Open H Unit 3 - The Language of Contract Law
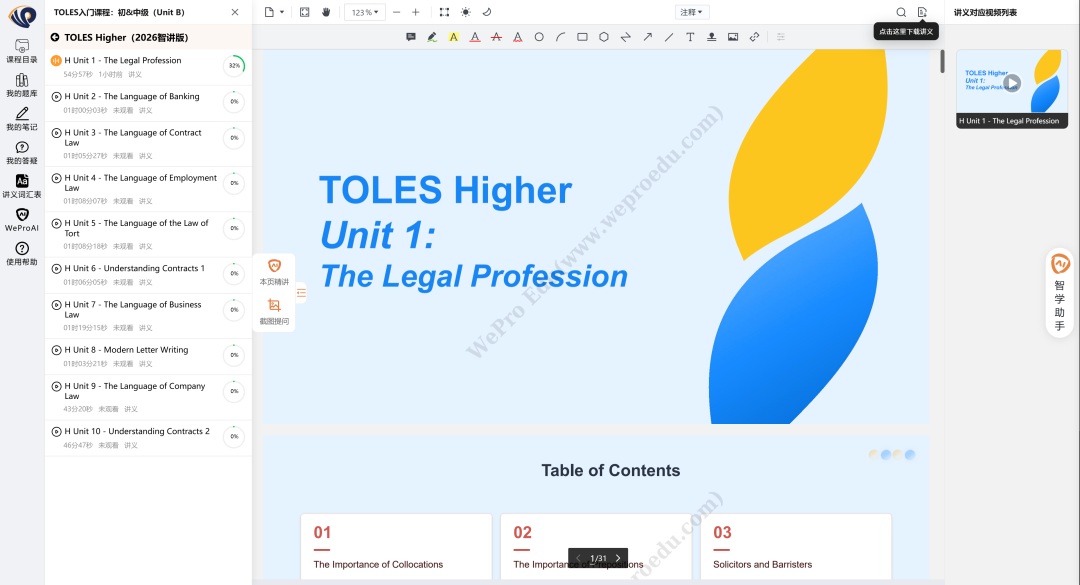The height and width of the screenshot is (585, 1080). tap(148, 144)
